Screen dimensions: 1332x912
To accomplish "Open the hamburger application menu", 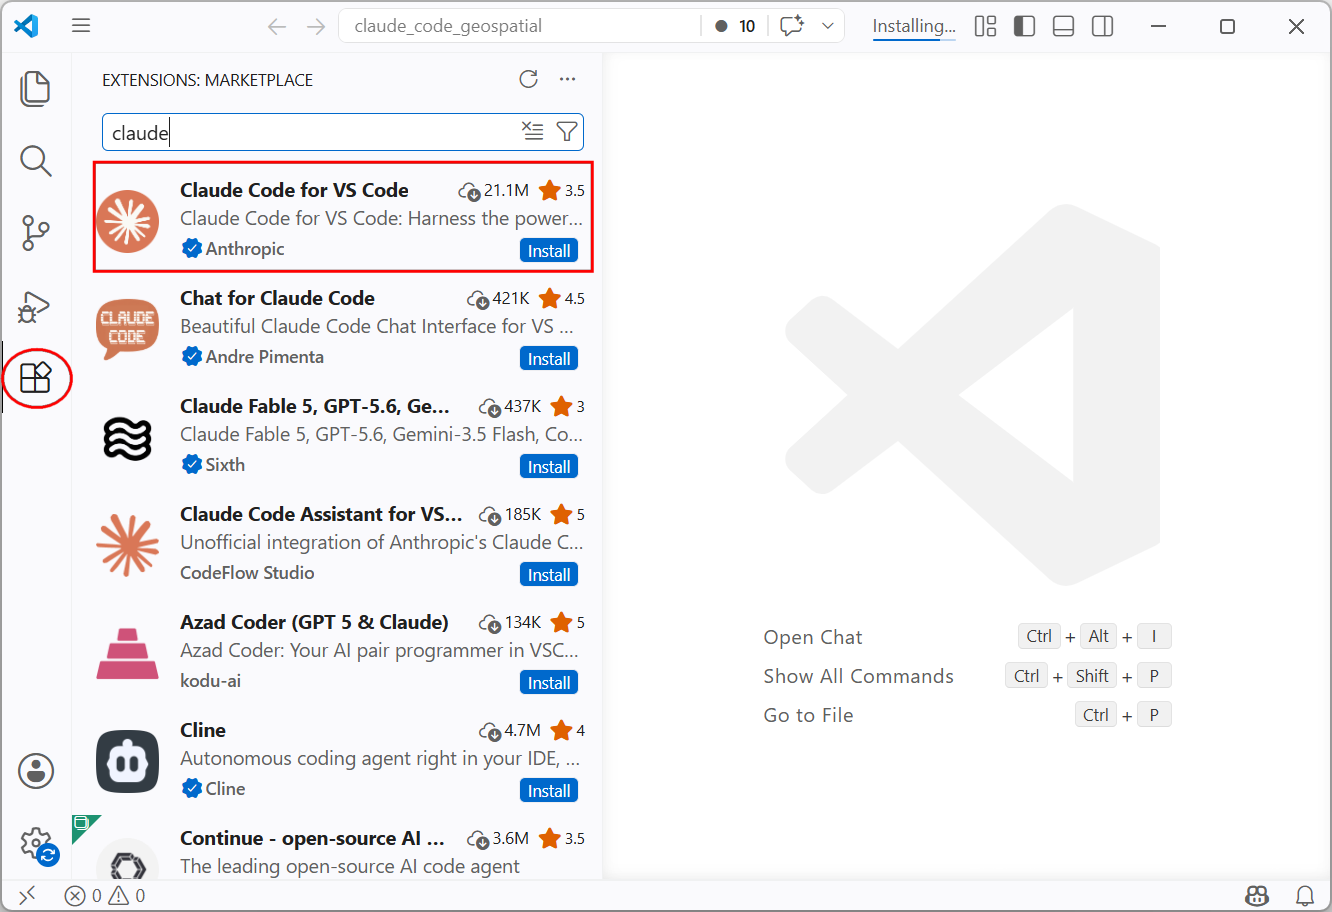I will [x=81, y=26].
